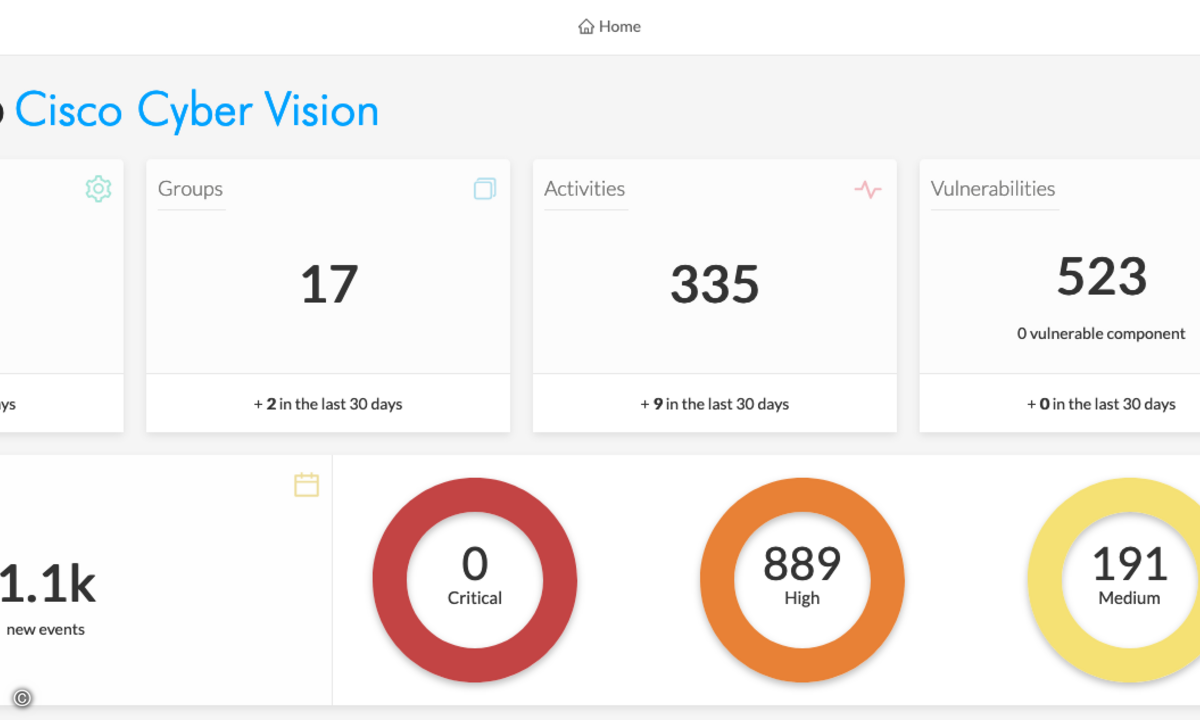Select the orange High donut chart
1200x720 pixels.
click(802, 580)
